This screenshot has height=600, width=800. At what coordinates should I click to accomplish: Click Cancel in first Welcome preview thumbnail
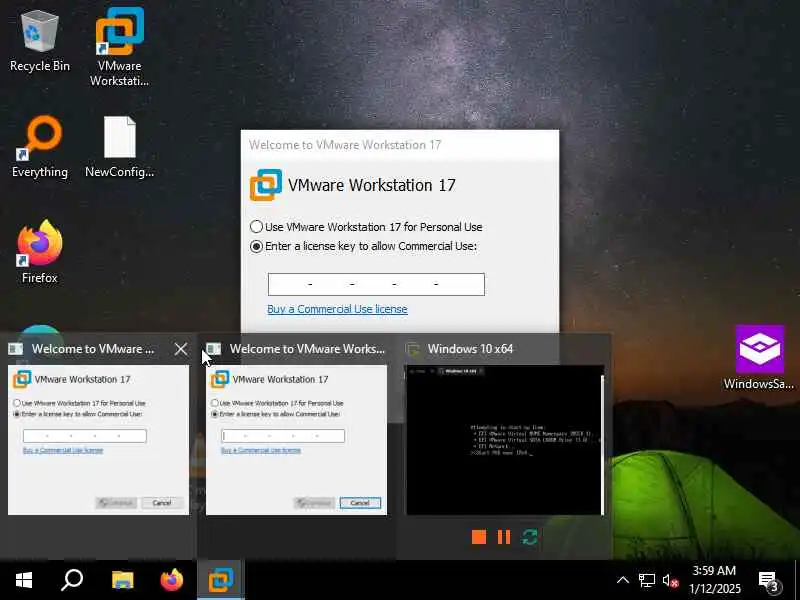[161, 503]
